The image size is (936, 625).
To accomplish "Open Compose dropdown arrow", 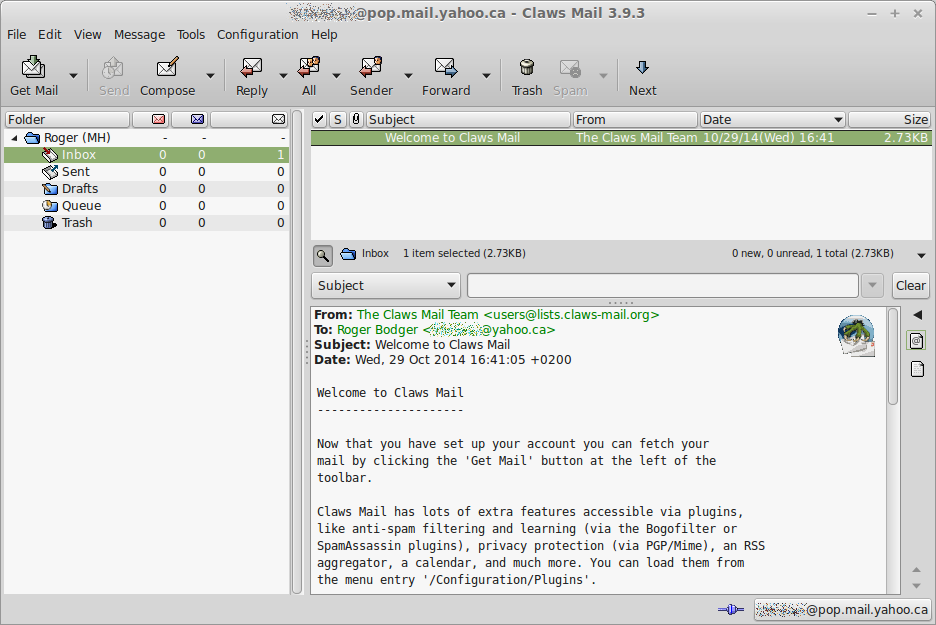I will click(x=210, y=75).
